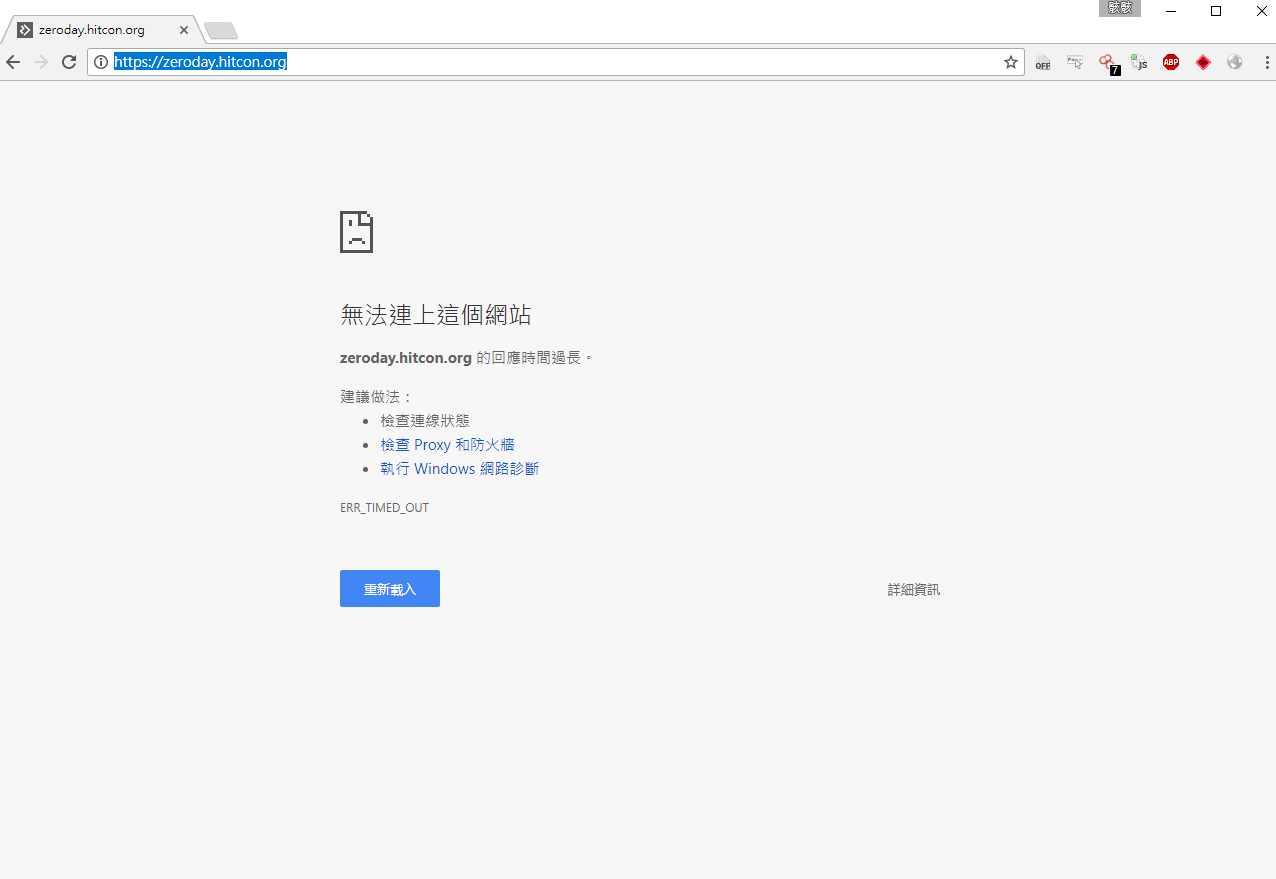Click the 重新載入 reload button
Viewport: 1276px width, 879px height.
(390, 589)
